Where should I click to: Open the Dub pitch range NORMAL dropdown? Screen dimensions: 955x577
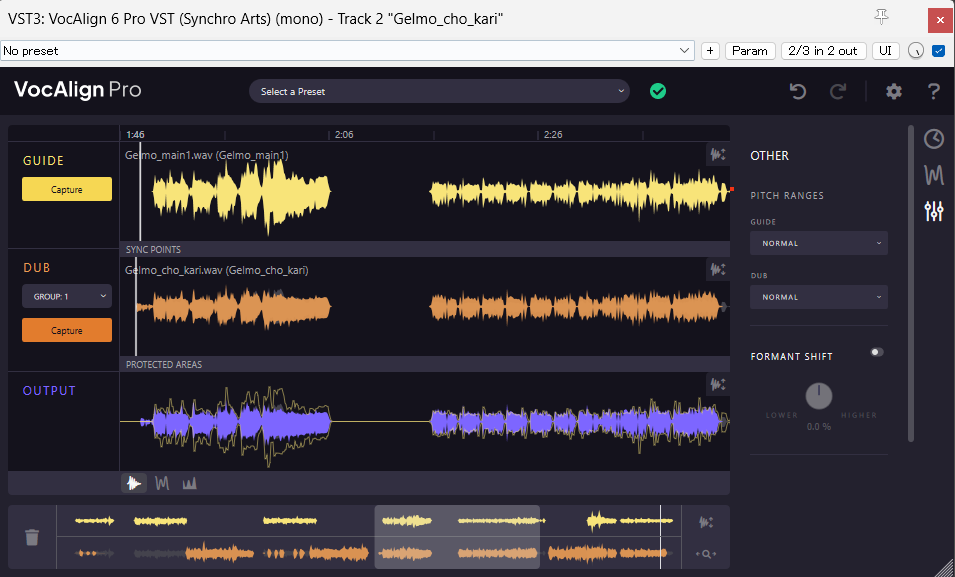tap(819, 297)
